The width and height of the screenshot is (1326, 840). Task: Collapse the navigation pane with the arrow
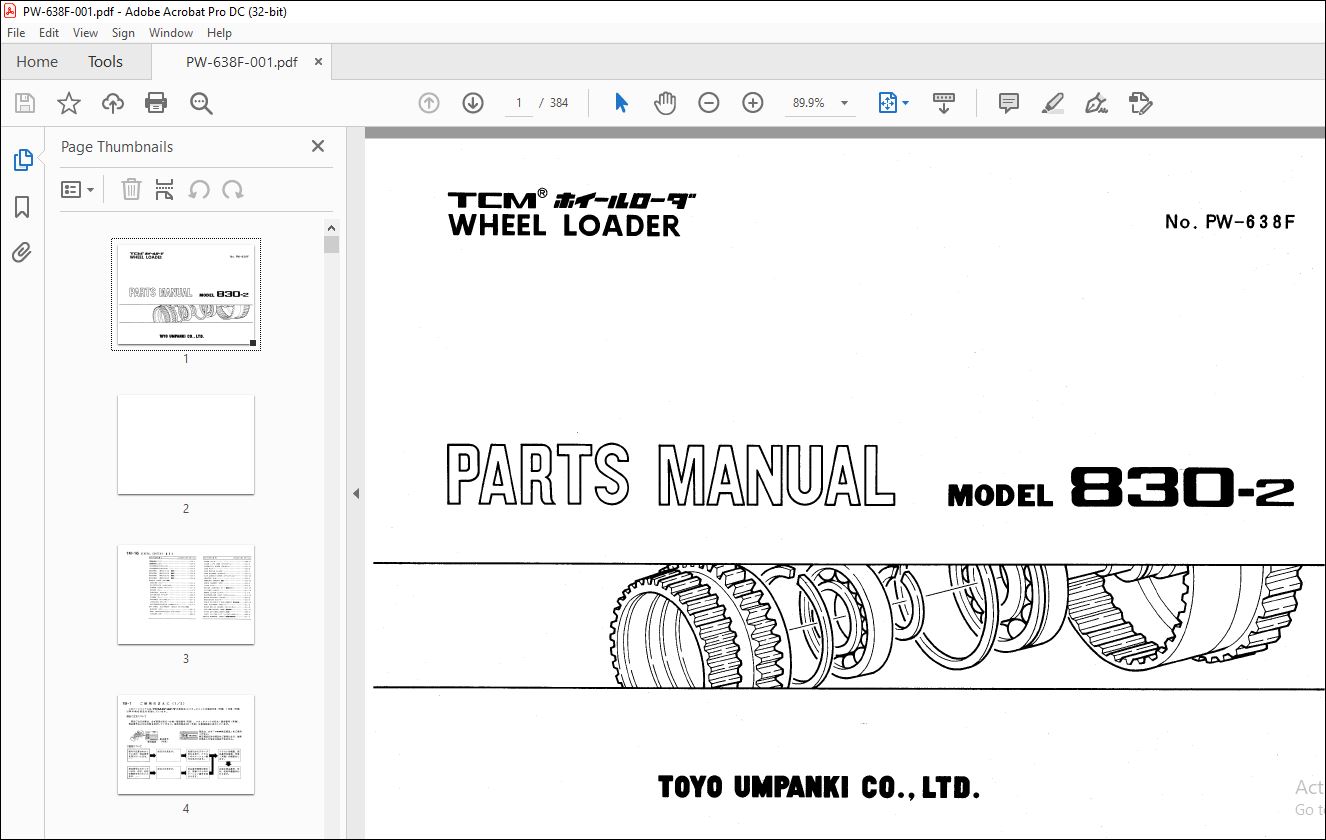point(356,493)
